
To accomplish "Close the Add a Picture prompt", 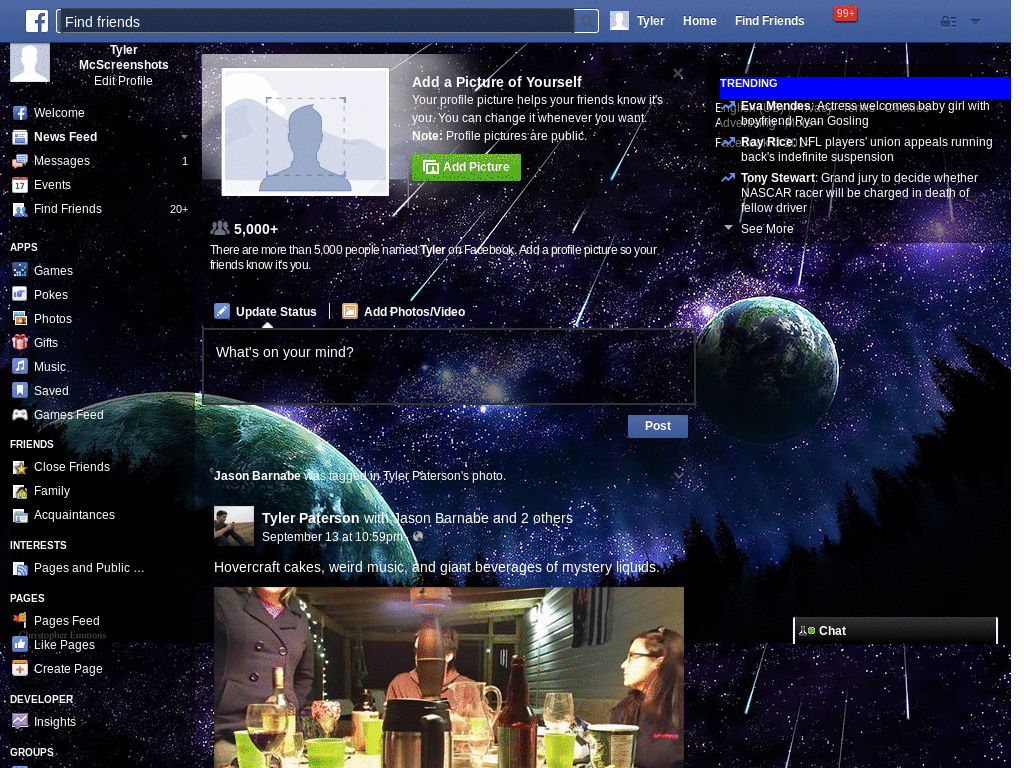I will (678, 74).
